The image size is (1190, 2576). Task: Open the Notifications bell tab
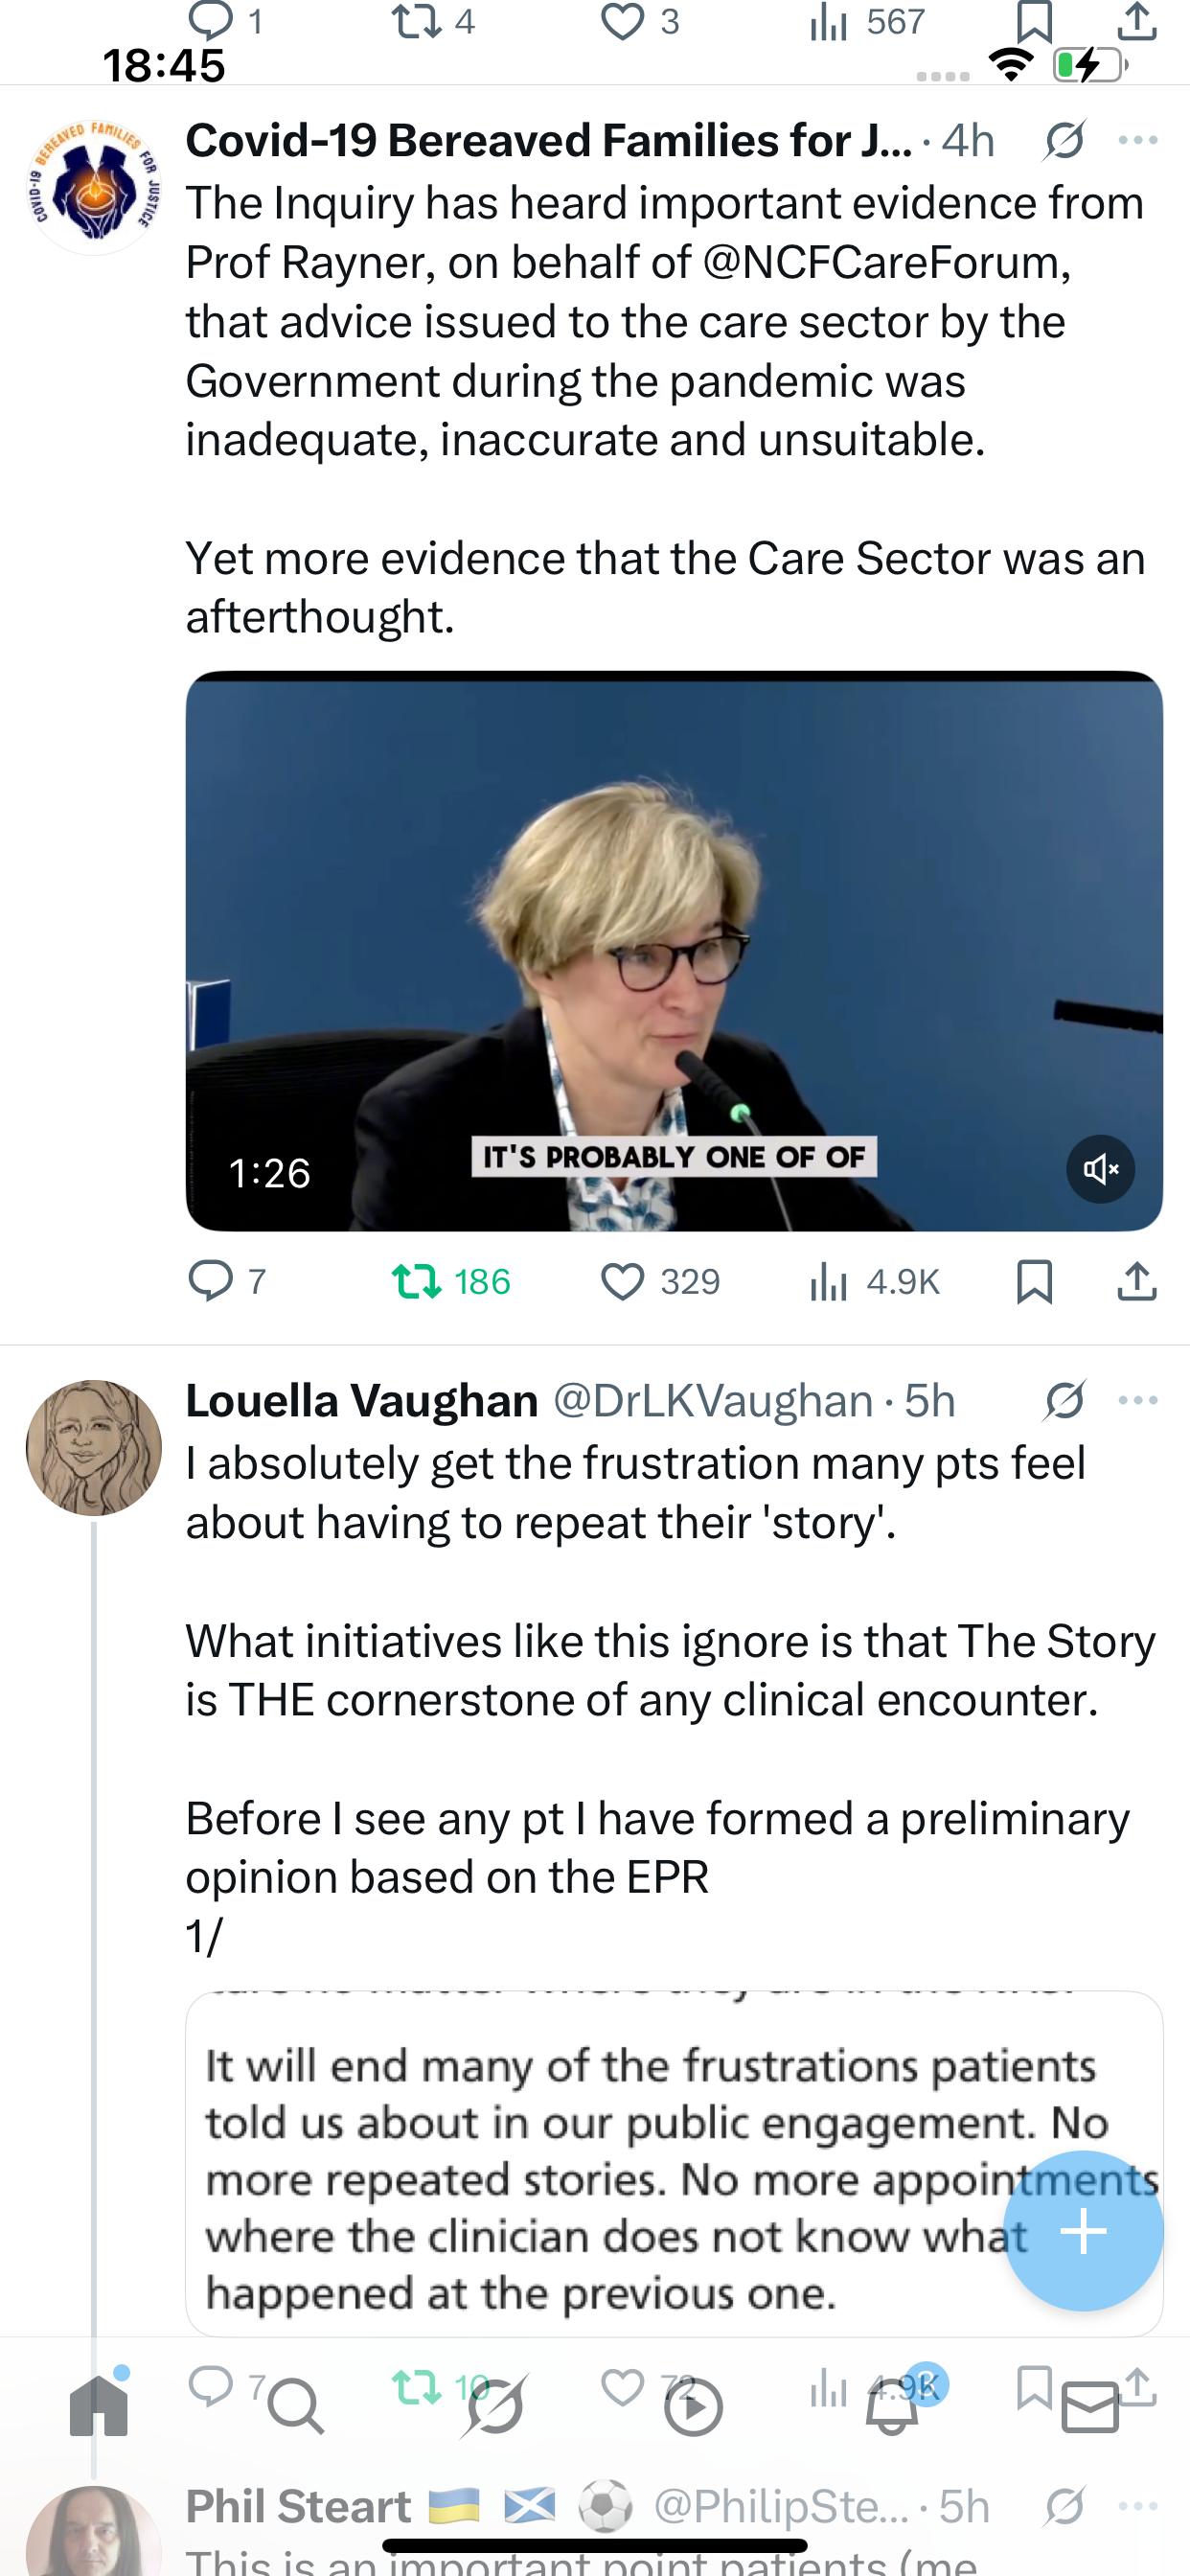[x=893, y=2406]
